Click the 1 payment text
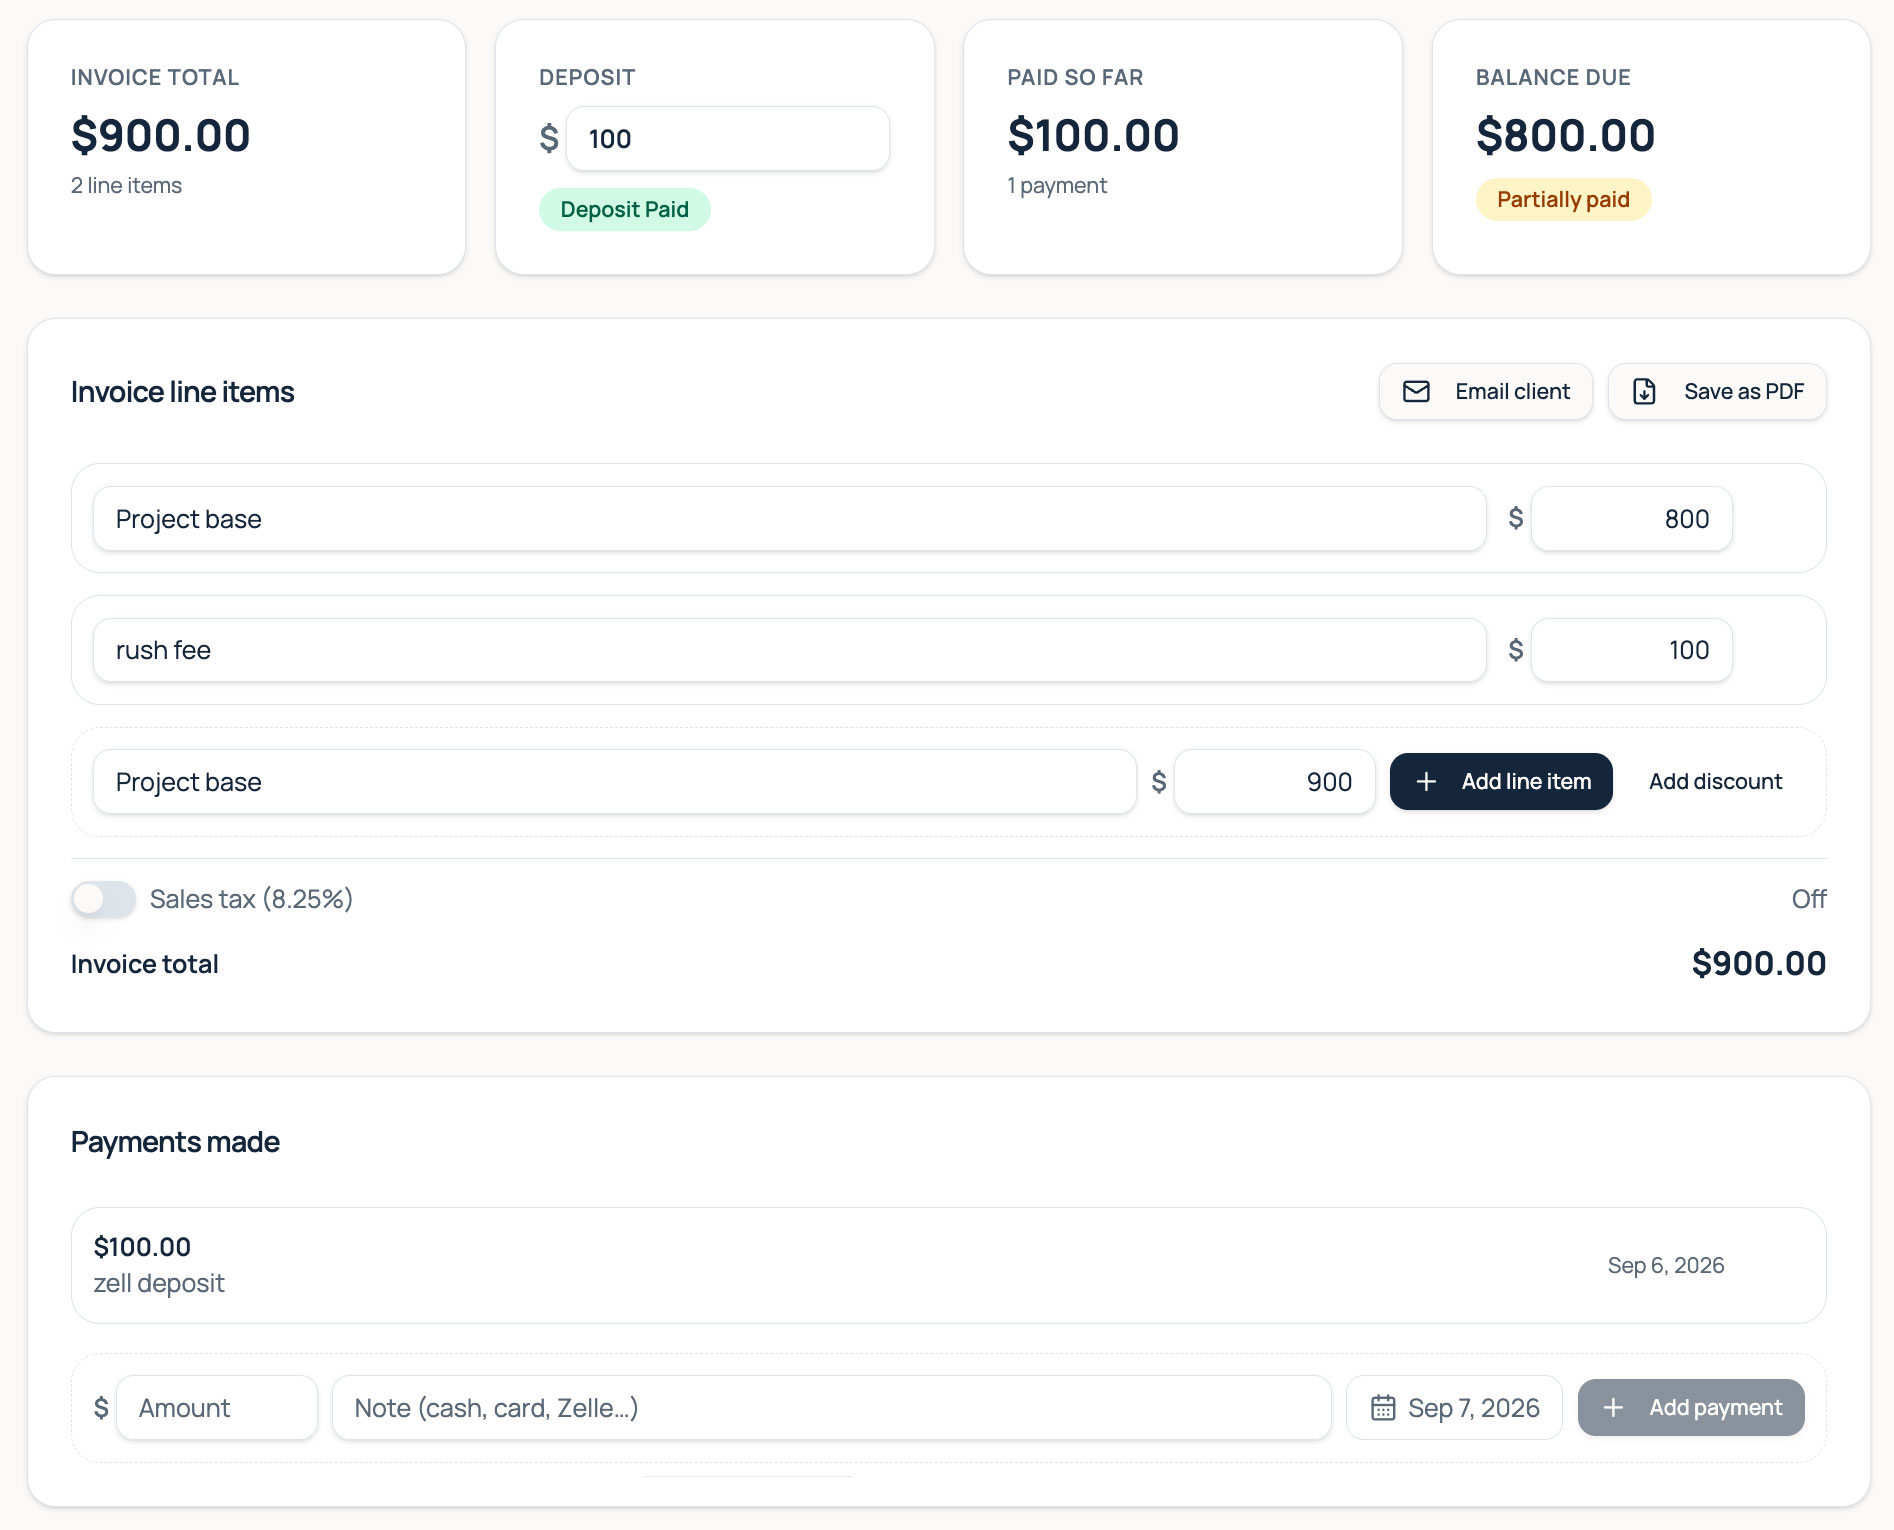Screen dimensions: 1894x1530 point(1057,186)
